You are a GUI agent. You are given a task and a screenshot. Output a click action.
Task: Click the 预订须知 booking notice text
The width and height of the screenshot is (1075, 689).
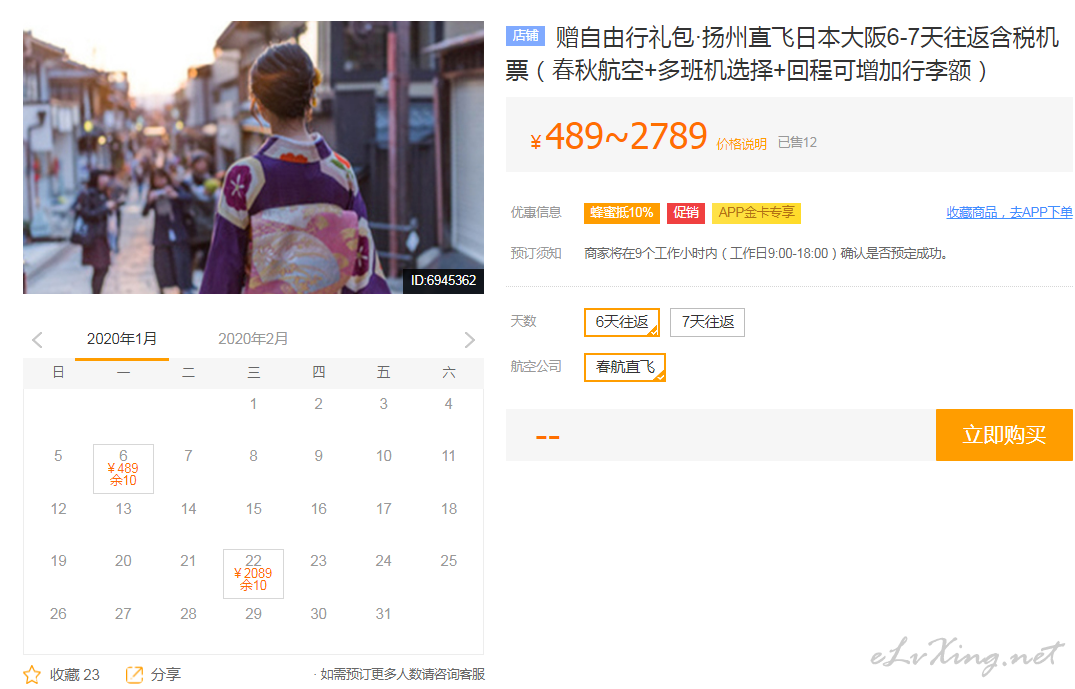(x=536, y=254)
